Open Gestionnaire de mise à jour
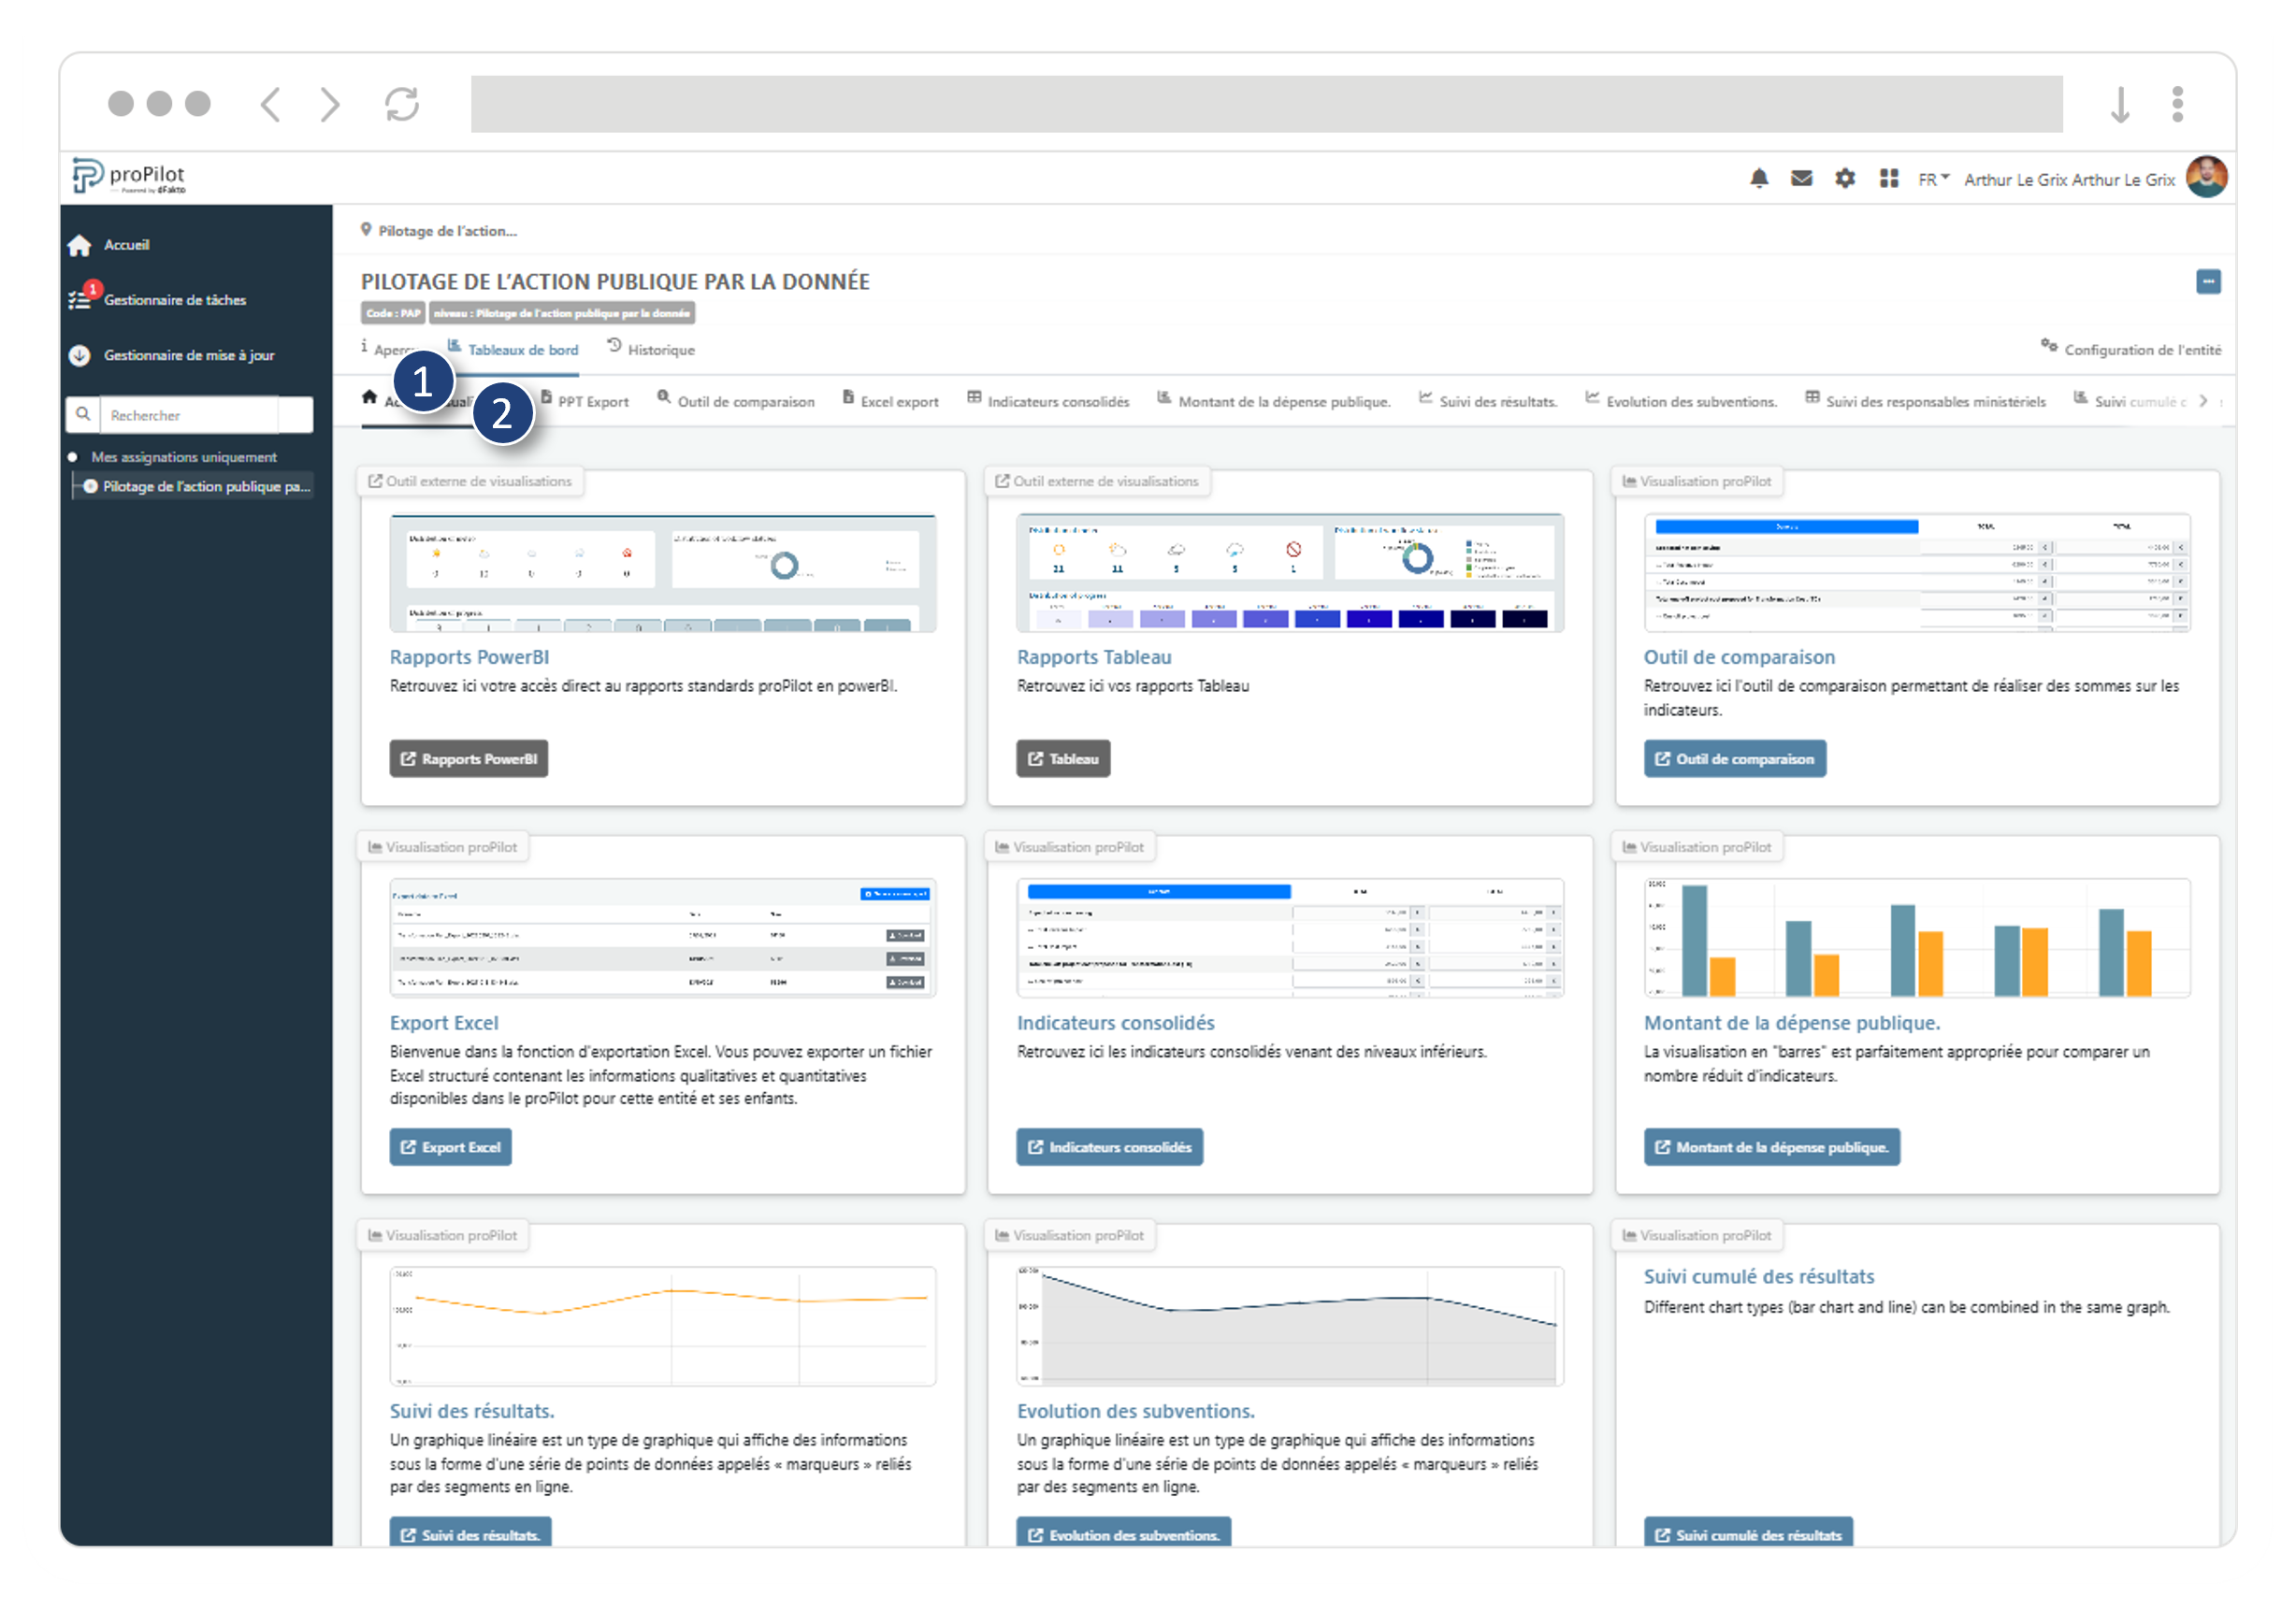The height and width of the screenshot is (1610, 2296). 171,355
